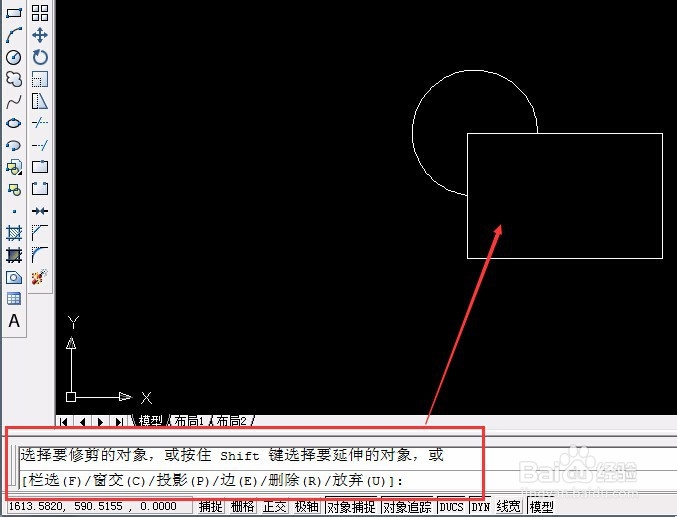This screenshot has height=517, width=677.
Task: Toggle 捕捉 snap mode in status bar
Action: (211, 507)
